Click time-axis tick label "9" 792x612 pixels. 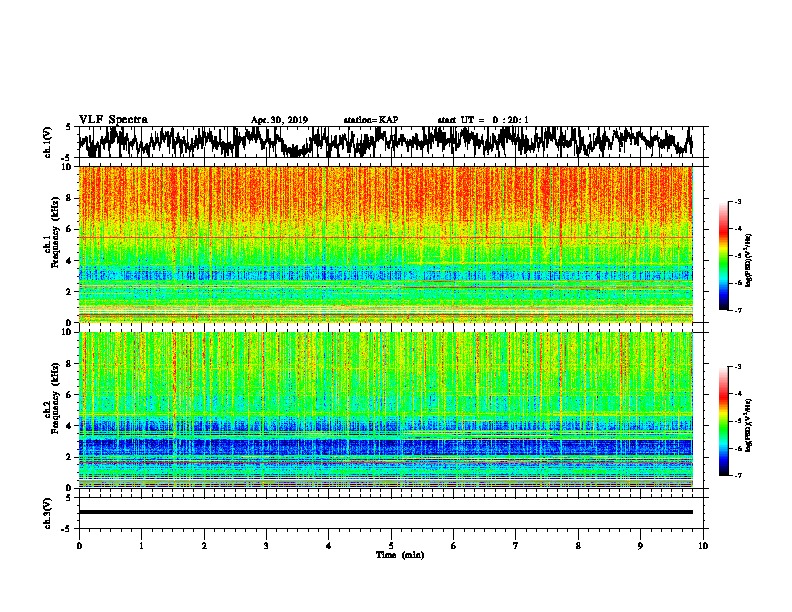pos(640,546)
